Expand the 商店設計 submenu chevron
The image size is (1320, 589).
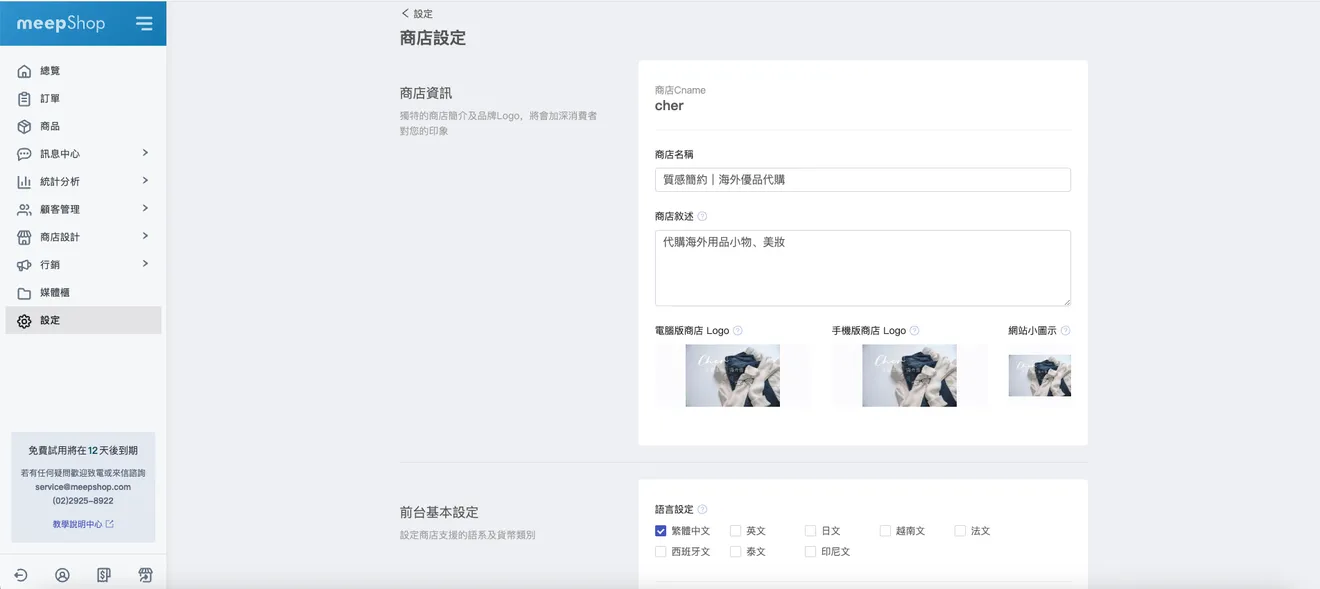click(x=145, y=236)
